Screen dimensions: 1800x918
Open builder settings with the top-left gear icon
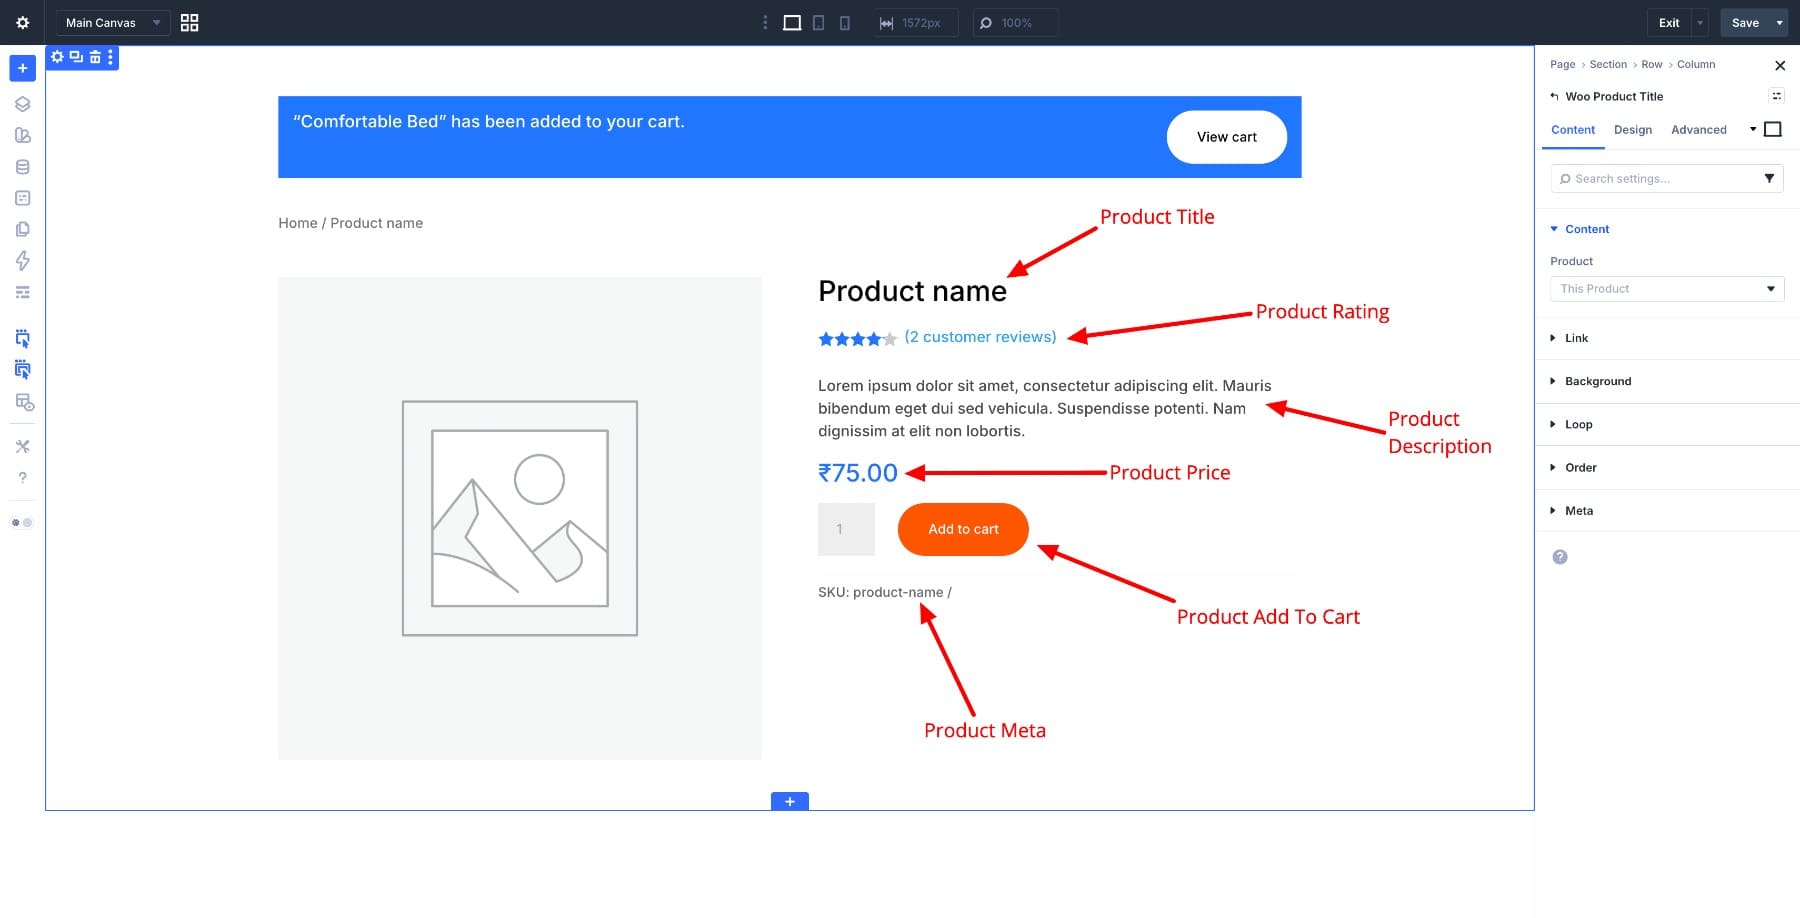pos(22,22)
